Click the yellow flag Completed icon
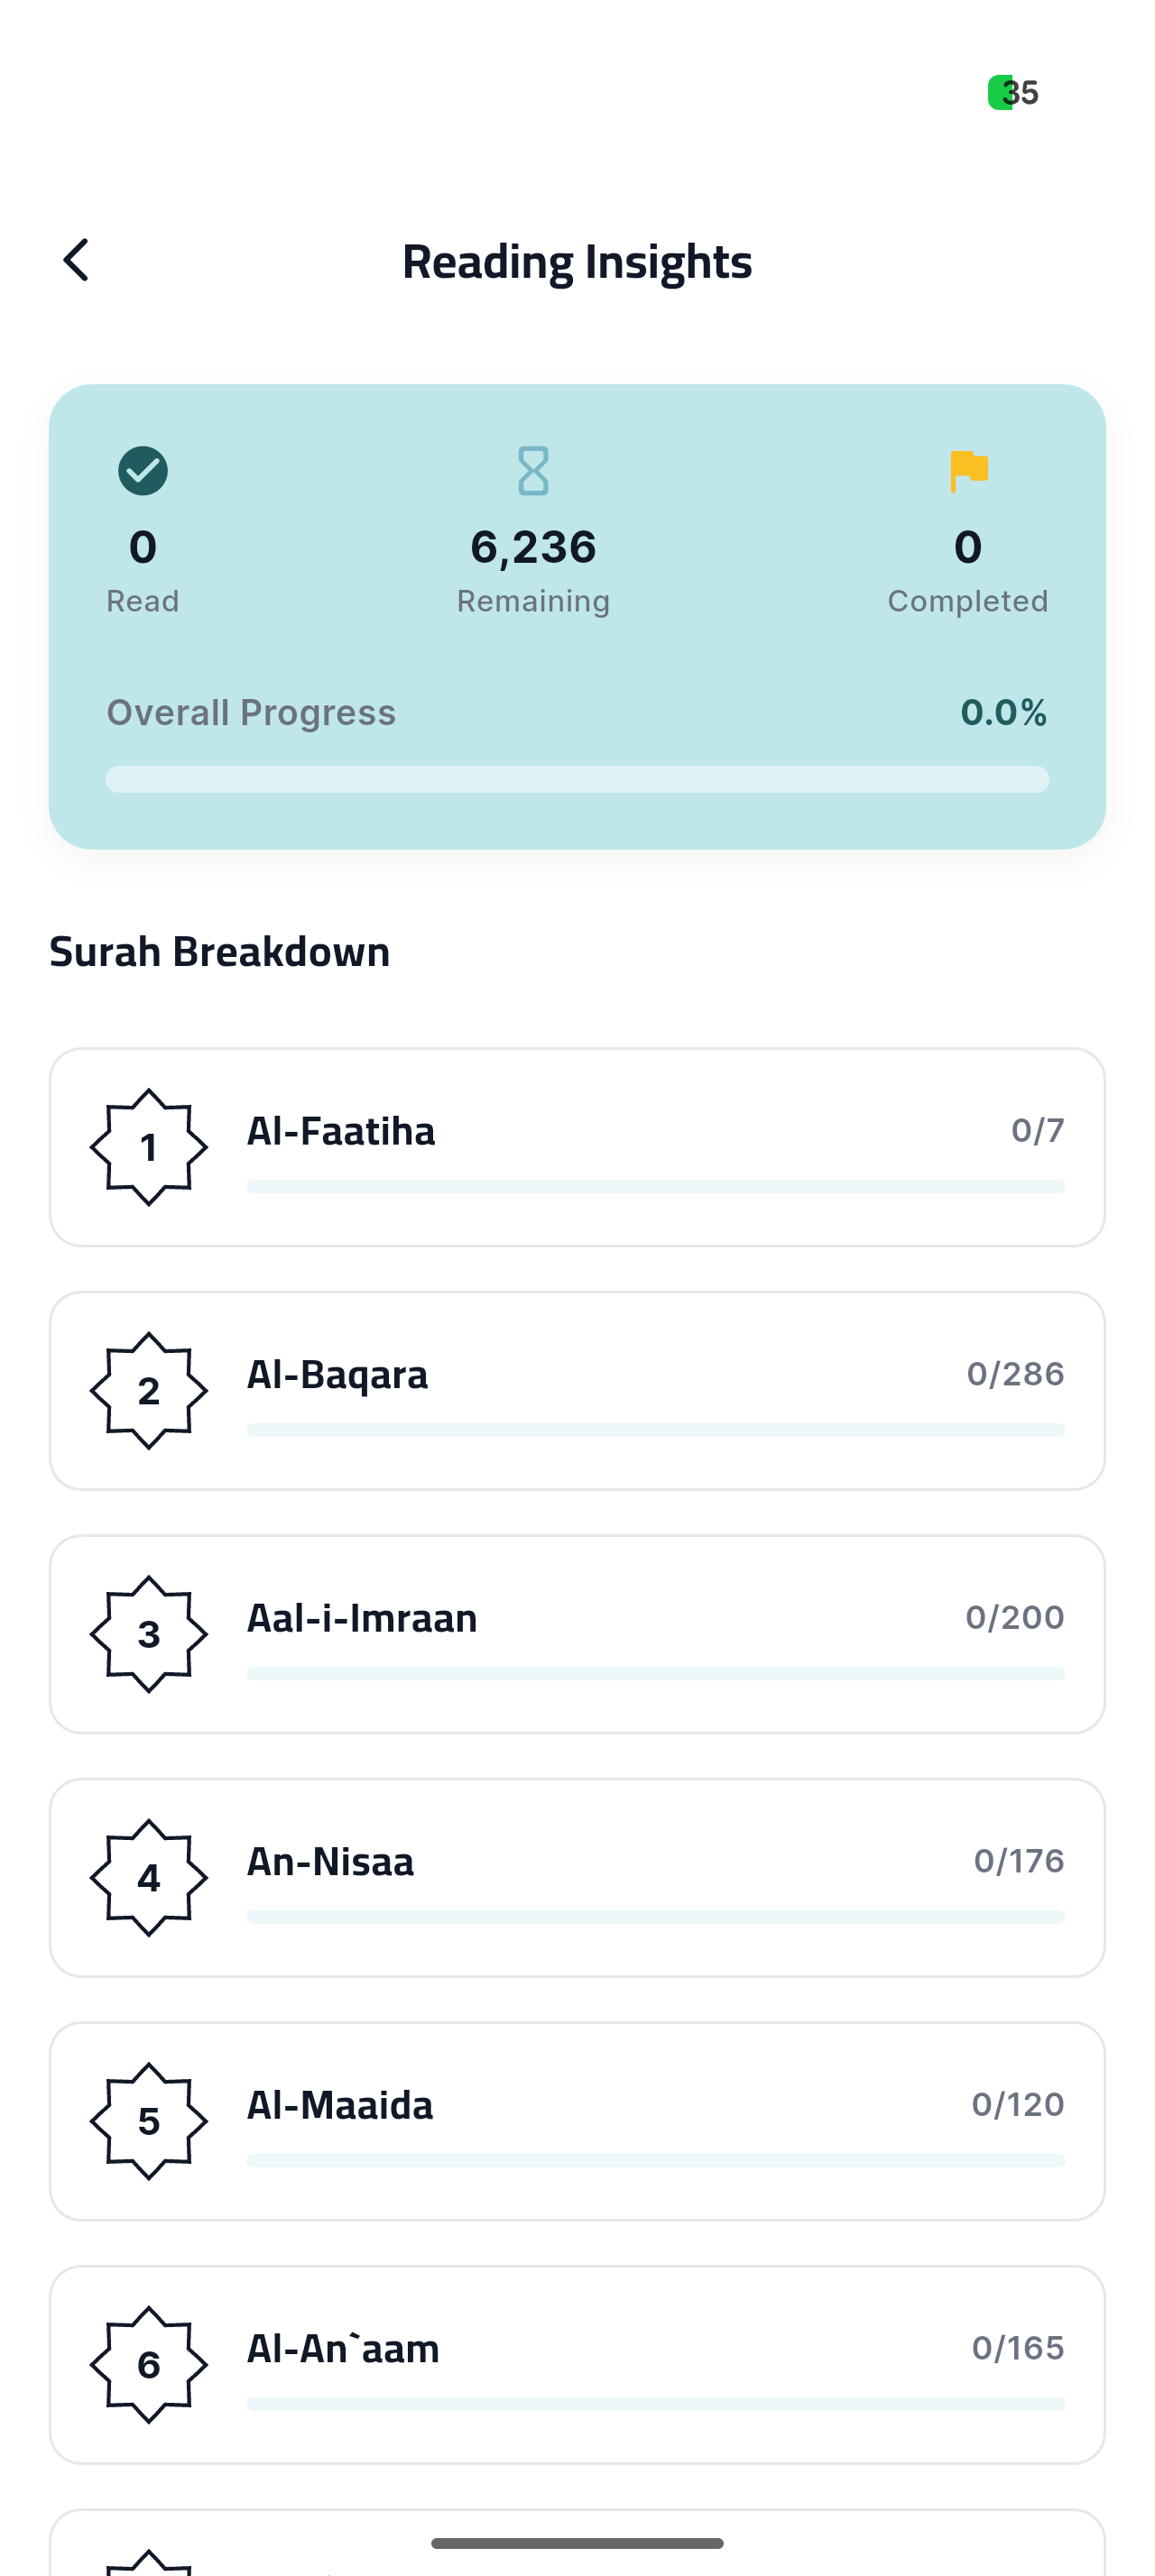1155x2576 pixels. pos(966,467)
